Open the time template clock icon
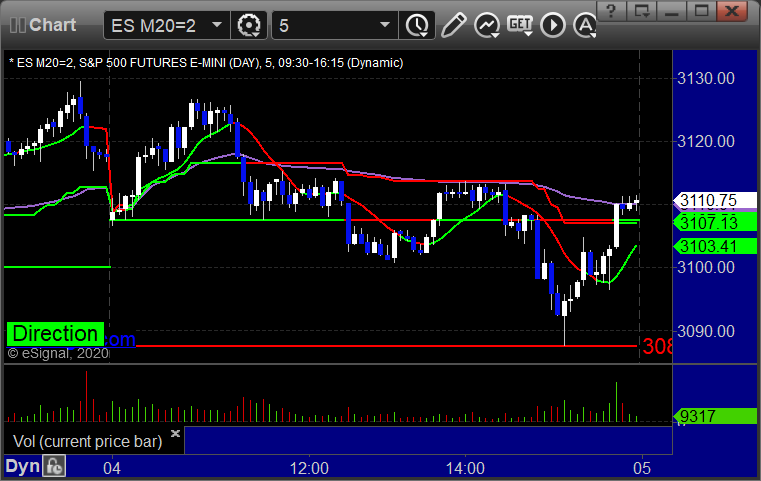This screenshot has height=481, width=761. tap(417, 25)
